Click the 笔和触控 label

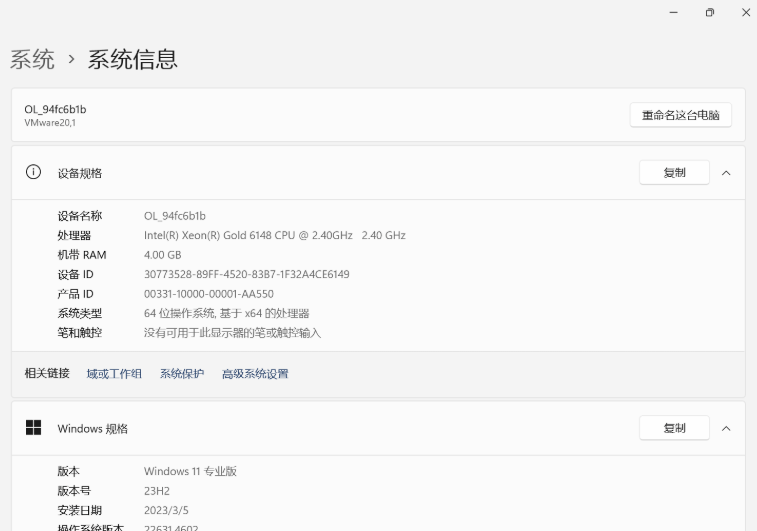coord(80,333)
